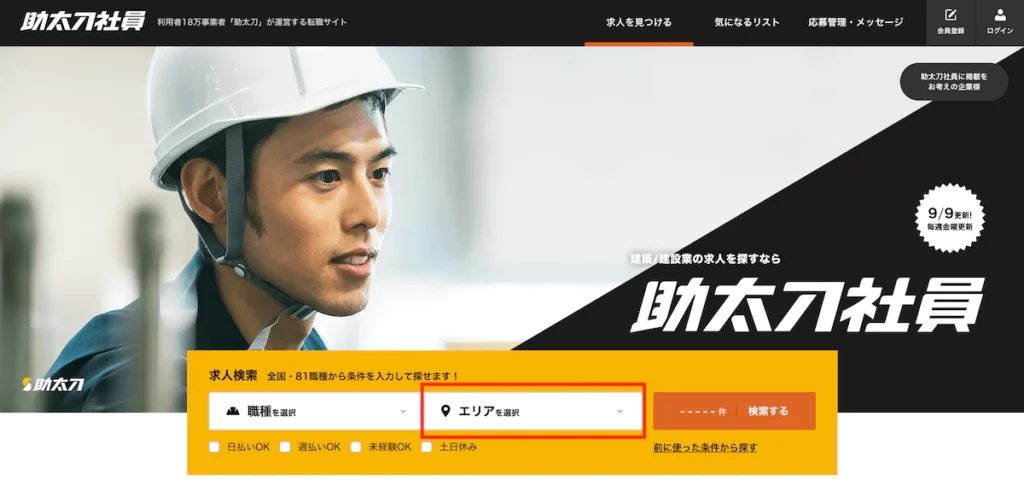Follow the 前に使った条件から探す link
The height and width of the screenshot is (486, 1024).
click(705, 447)
